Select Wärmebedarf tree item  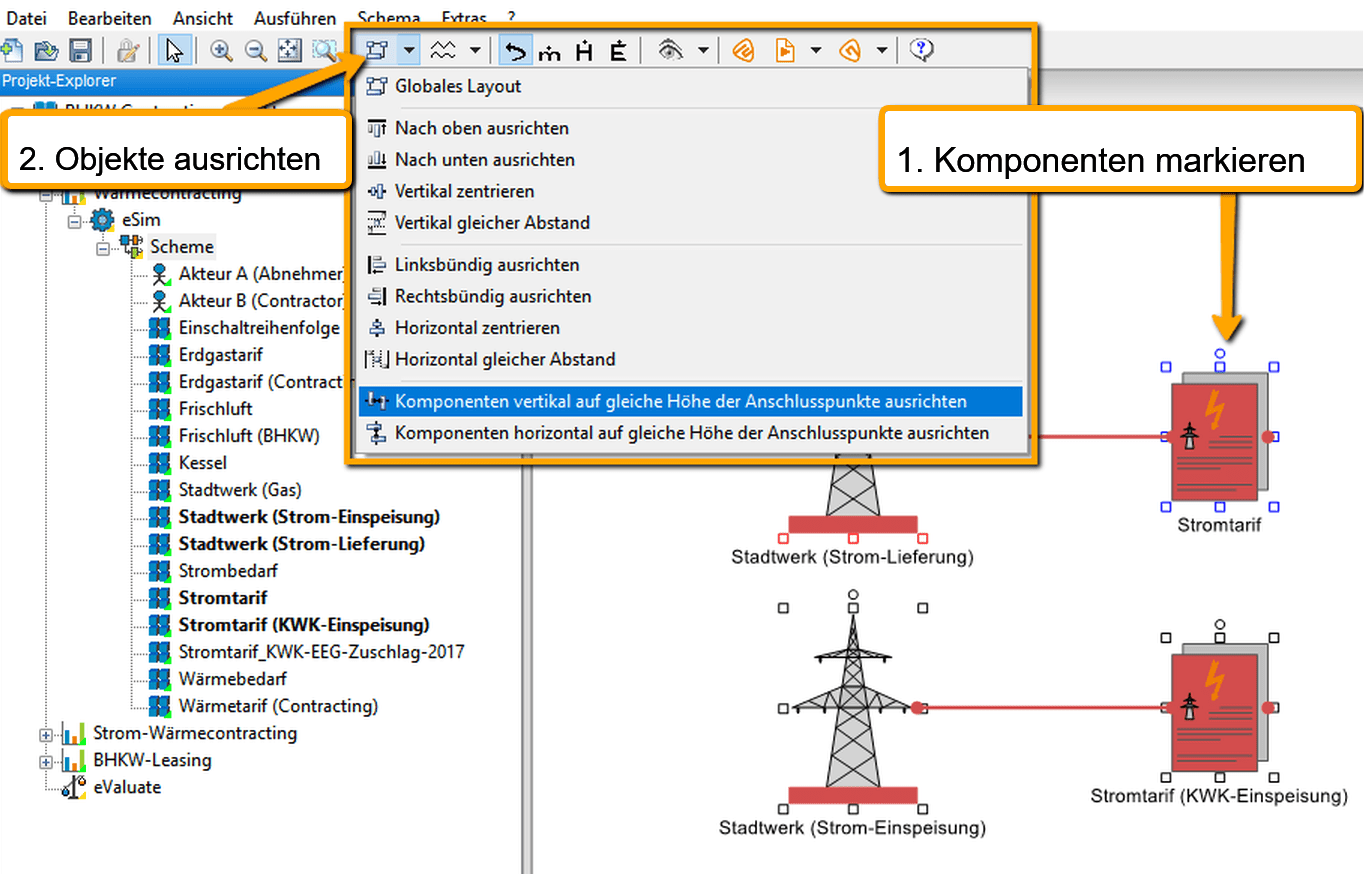tap(233, 679)
